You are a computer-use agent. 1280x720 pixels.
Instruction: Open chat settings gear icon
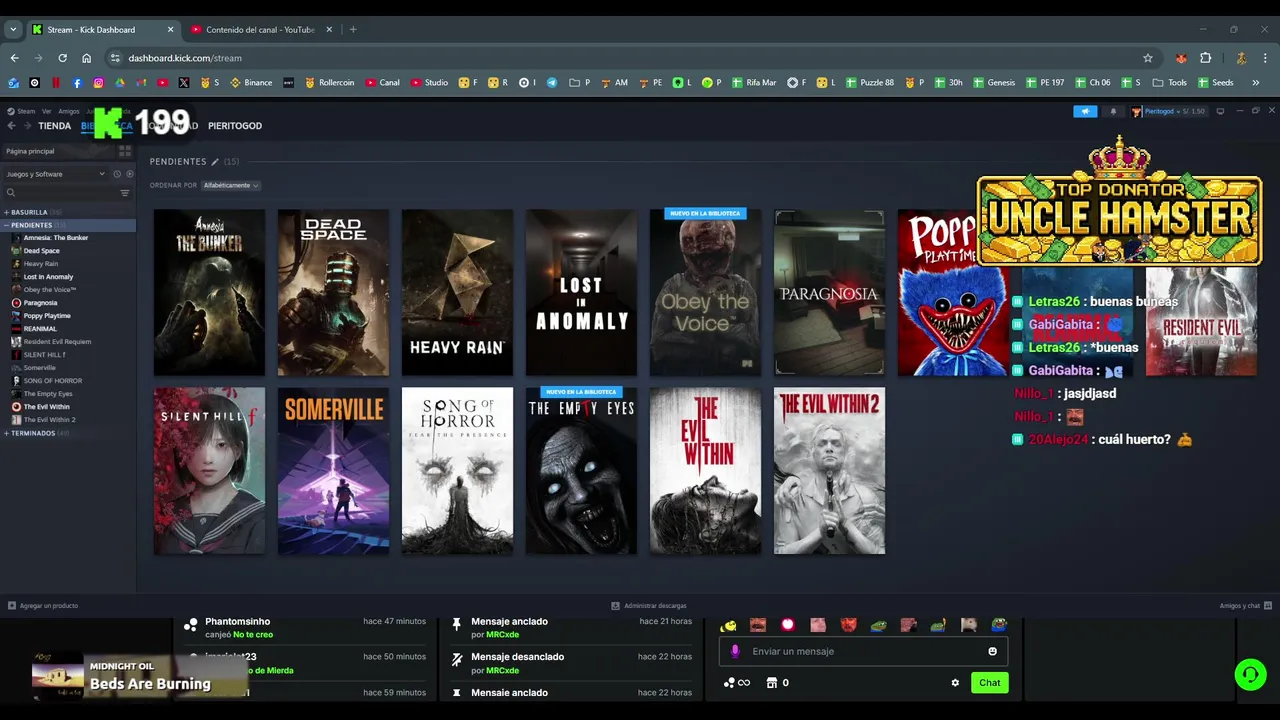955,683
